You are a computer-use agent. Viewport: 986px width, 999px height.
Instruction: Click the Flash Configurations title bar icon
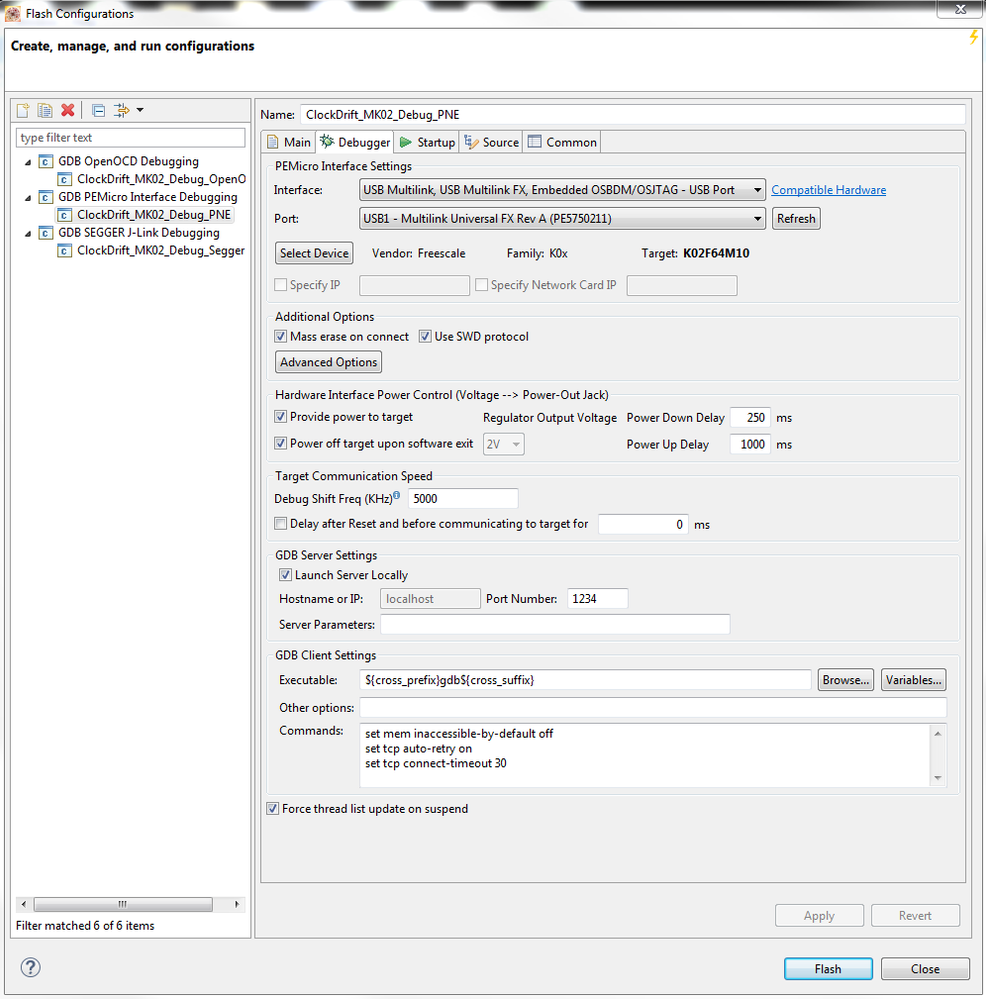[x=12, y=13]
